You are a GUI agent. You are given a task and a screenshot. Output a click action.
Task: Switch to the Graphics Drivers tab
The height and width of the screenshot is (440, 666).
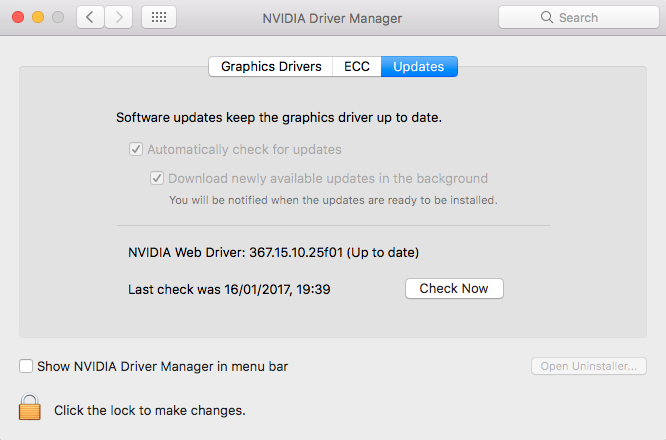tap(271, 67)
